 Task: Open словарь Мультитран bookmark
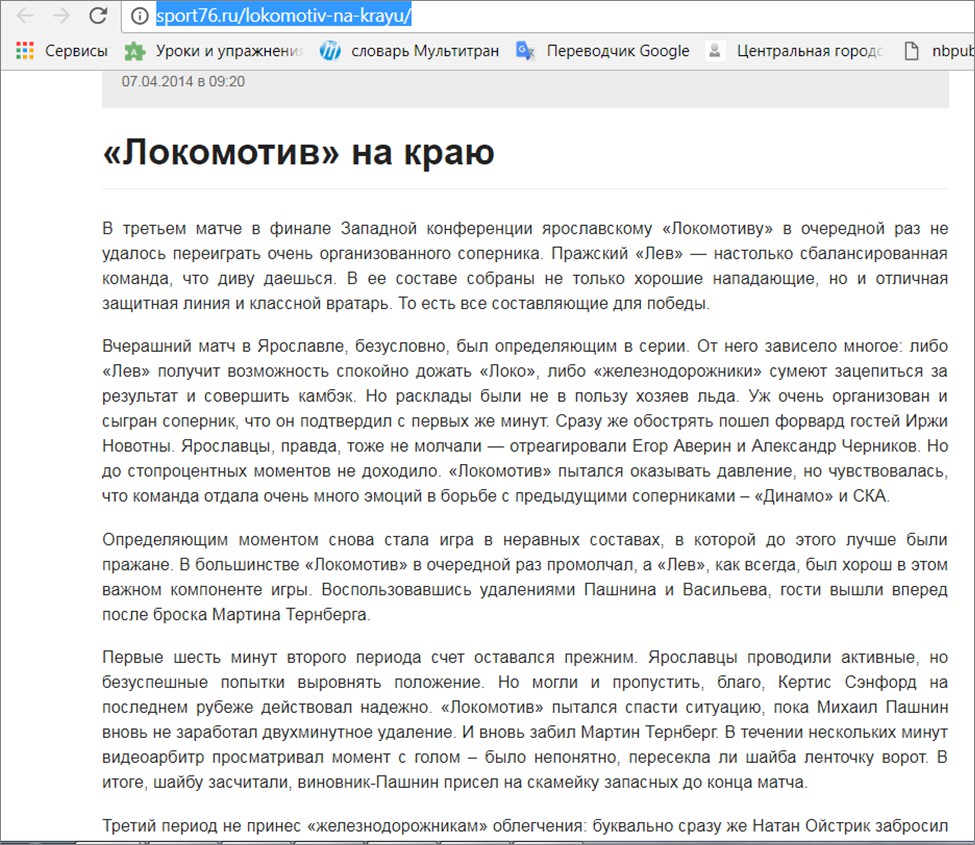pyautogui.click(x=425, y=51)
